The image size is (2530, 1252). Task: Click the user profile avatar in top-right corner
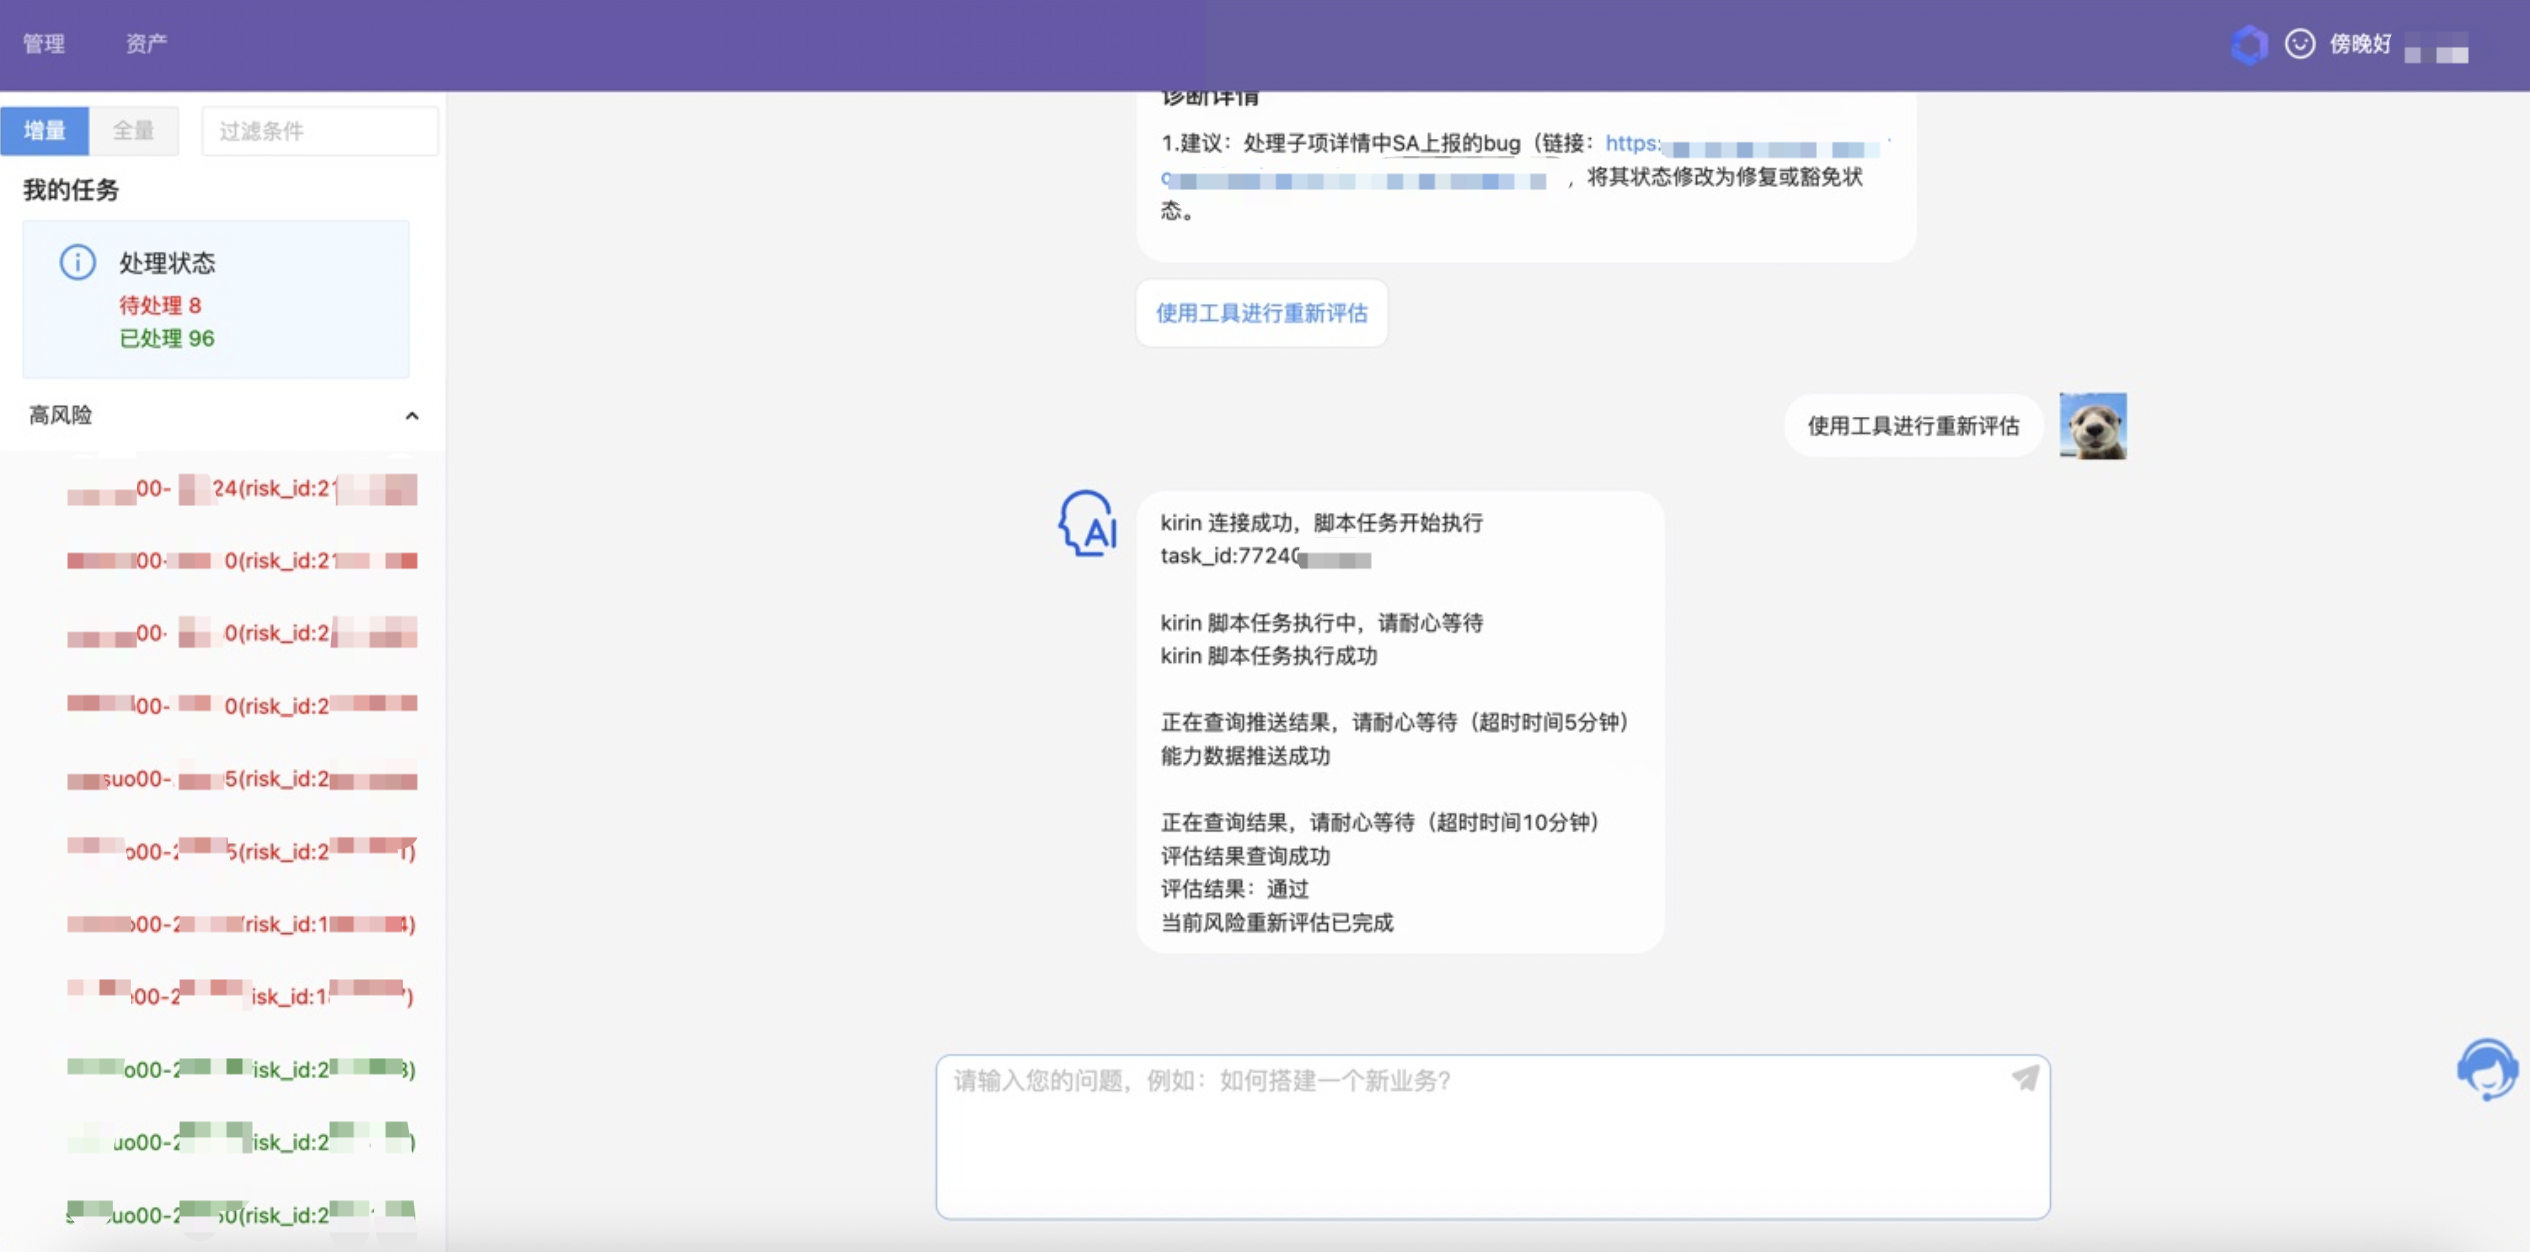click(2437, 47)
